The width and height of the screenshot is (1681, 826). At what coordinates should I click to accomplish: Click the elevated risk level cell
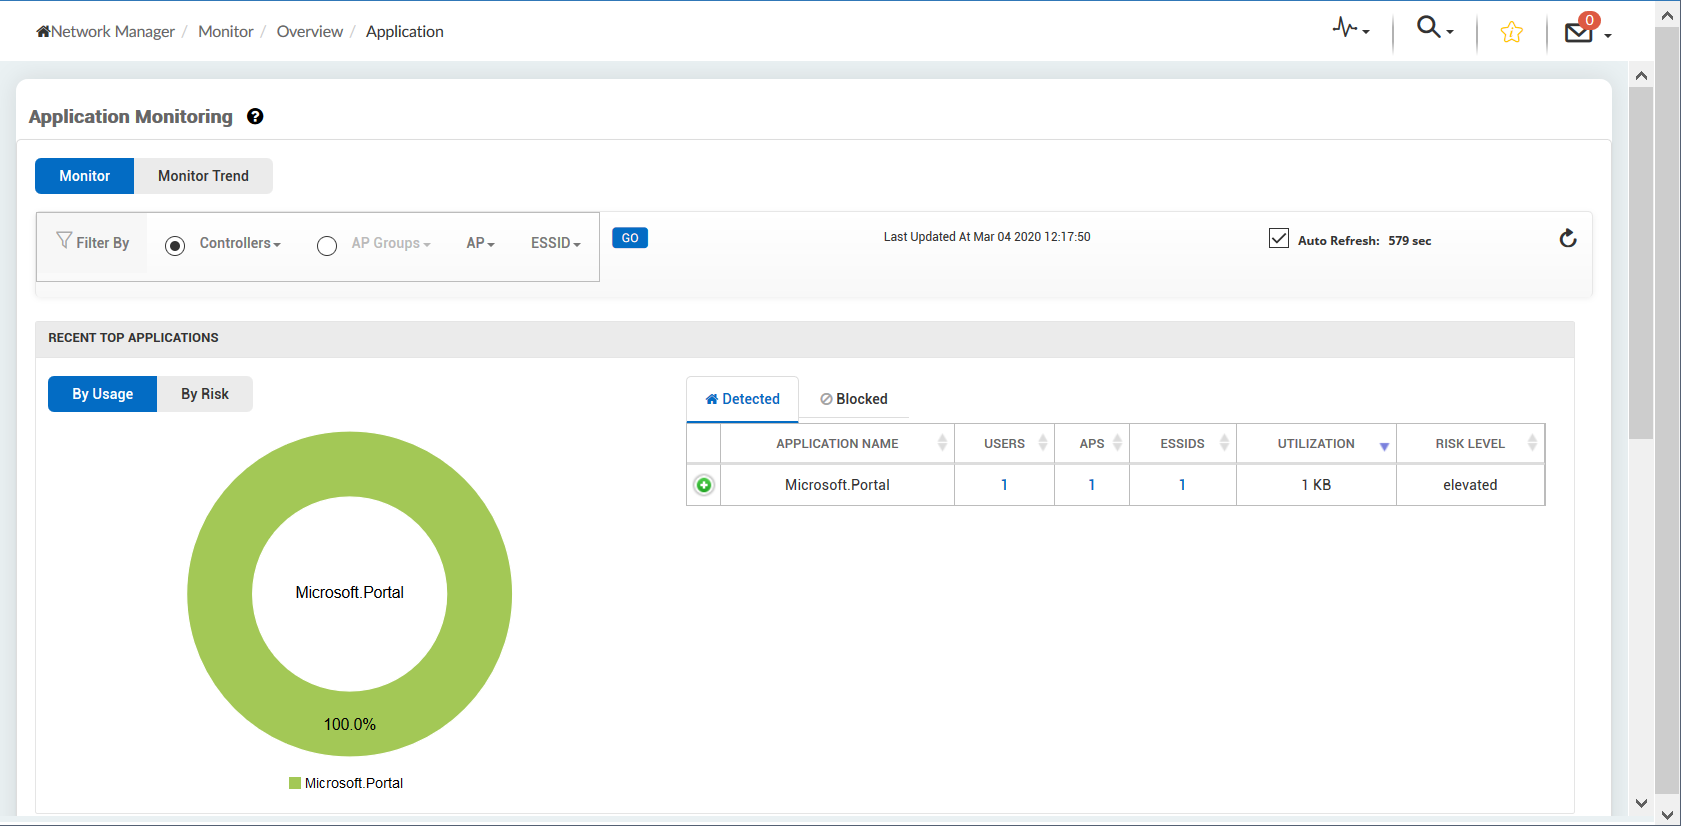coord(1470,485)
